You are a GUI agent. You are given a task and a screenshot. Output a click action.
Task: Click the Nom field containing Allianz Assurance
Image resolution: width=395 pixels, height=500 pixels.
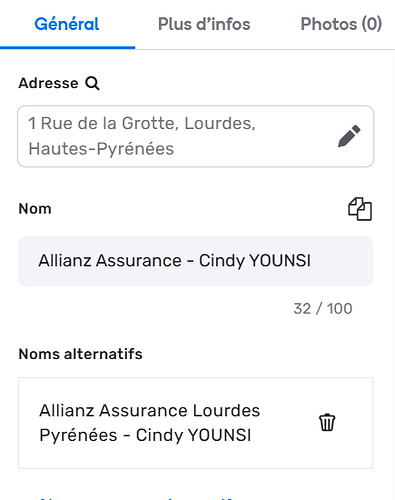pos(195,261)
